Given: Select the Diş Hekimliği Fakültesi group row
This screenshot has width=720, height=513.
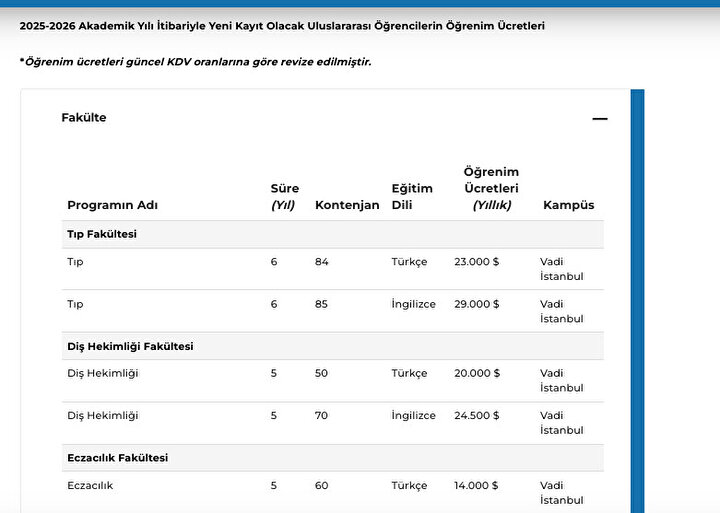Looking at the screenshot, I should (x=333, y=346).
